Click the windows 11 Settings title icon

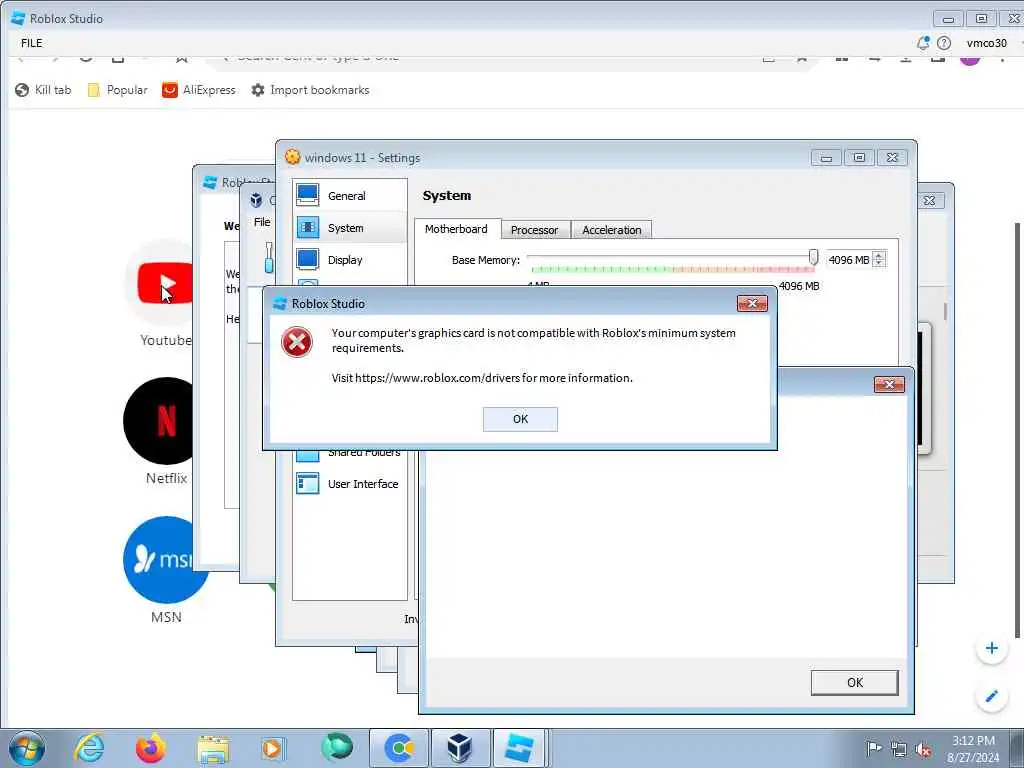pyautogui.click(x=293, y=157)
